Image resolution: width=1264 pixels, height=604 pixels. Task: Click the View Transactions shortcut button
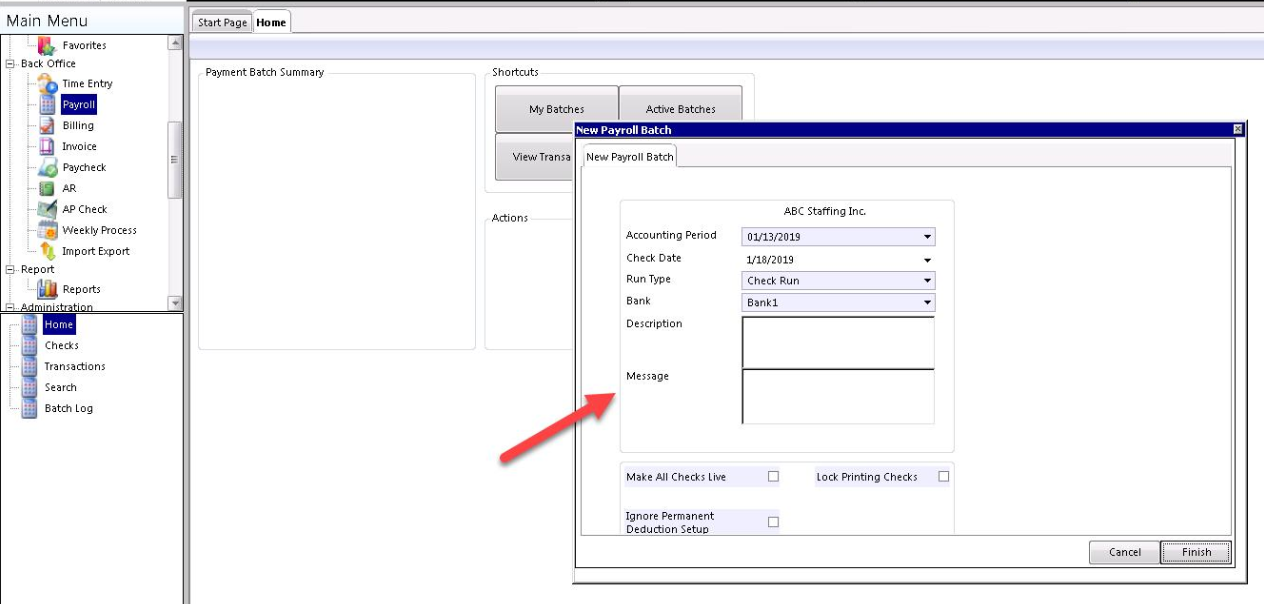pyautogui.click(x=535, y=157)
